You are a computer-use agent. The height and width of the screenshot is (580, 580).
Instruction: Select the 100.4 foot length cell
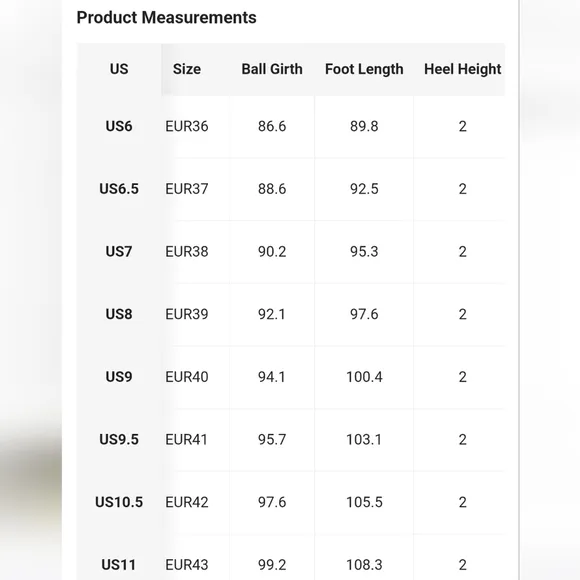tap(364, 377)
